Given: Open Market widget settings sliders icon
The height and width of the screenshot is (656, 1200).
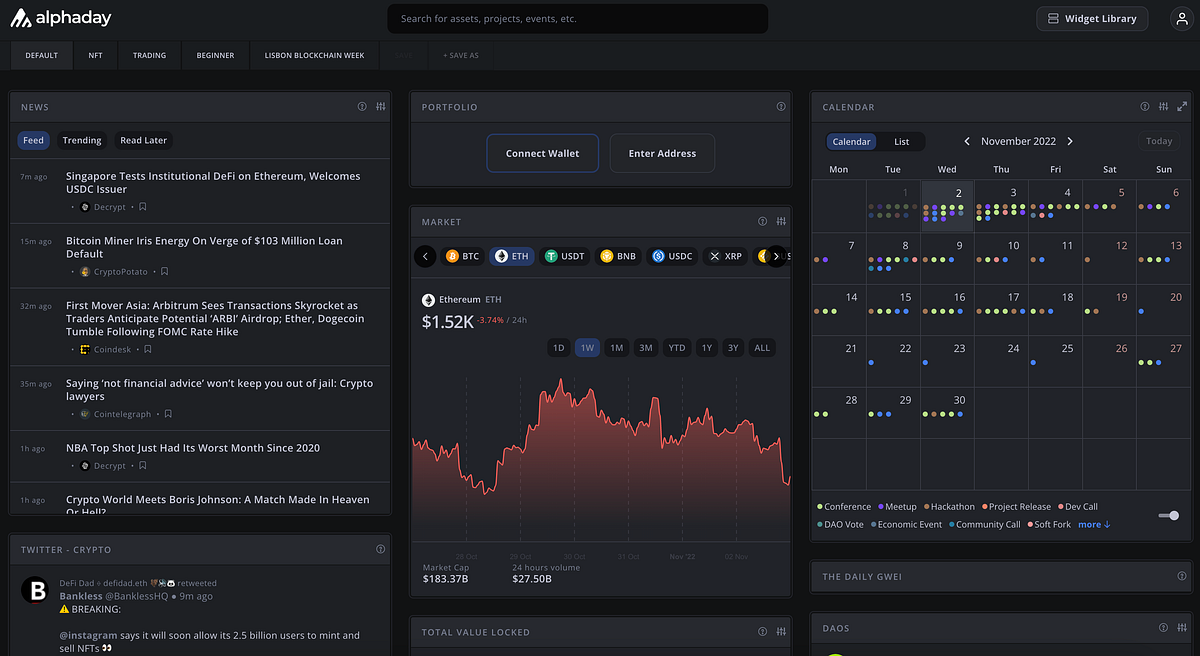Looking at the screenshot, I should pyautogui.click(x=781, y=222).
